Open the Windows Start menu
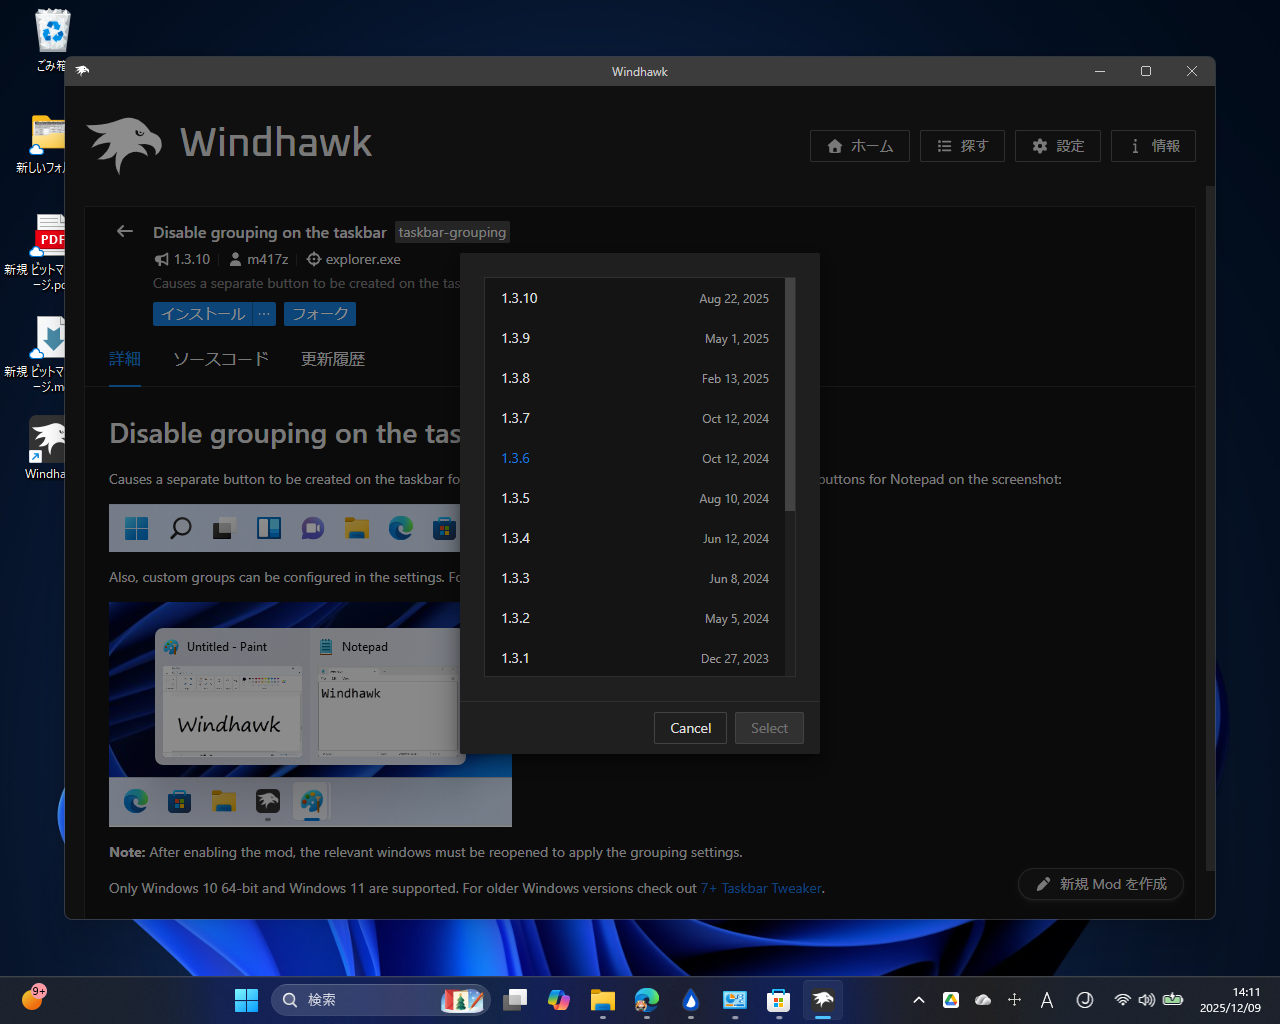The height and width of the screenshot is (1024, 1280). [x=246, y=1000]
